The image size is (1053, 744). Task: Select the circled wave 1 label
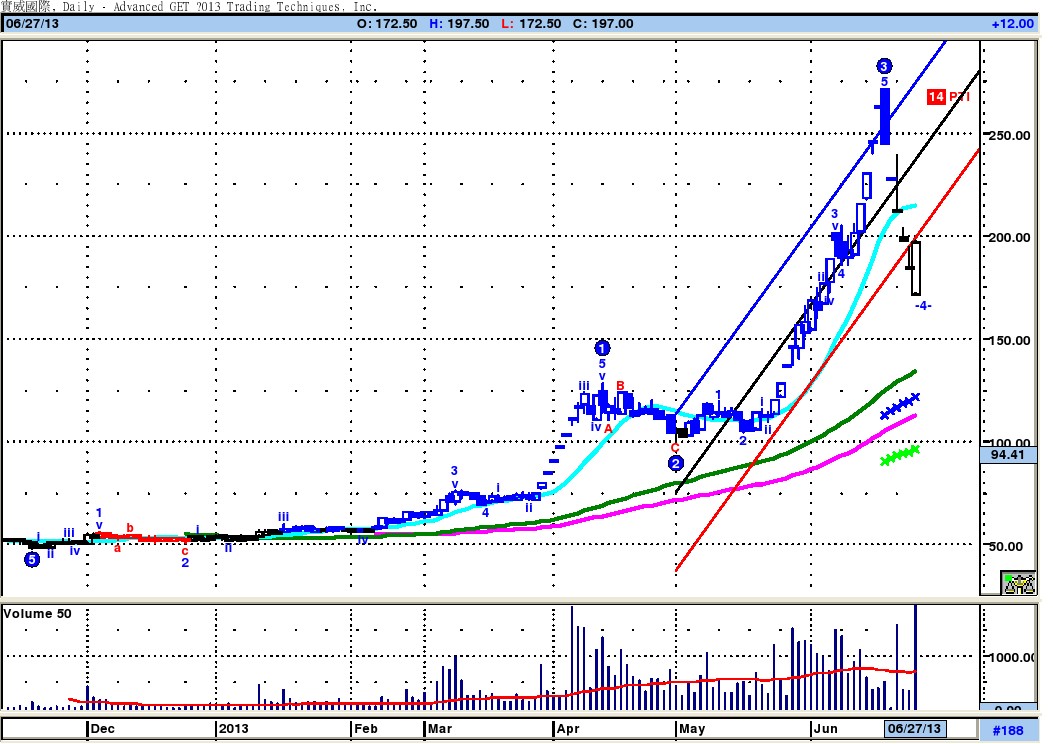pos(602,348)
